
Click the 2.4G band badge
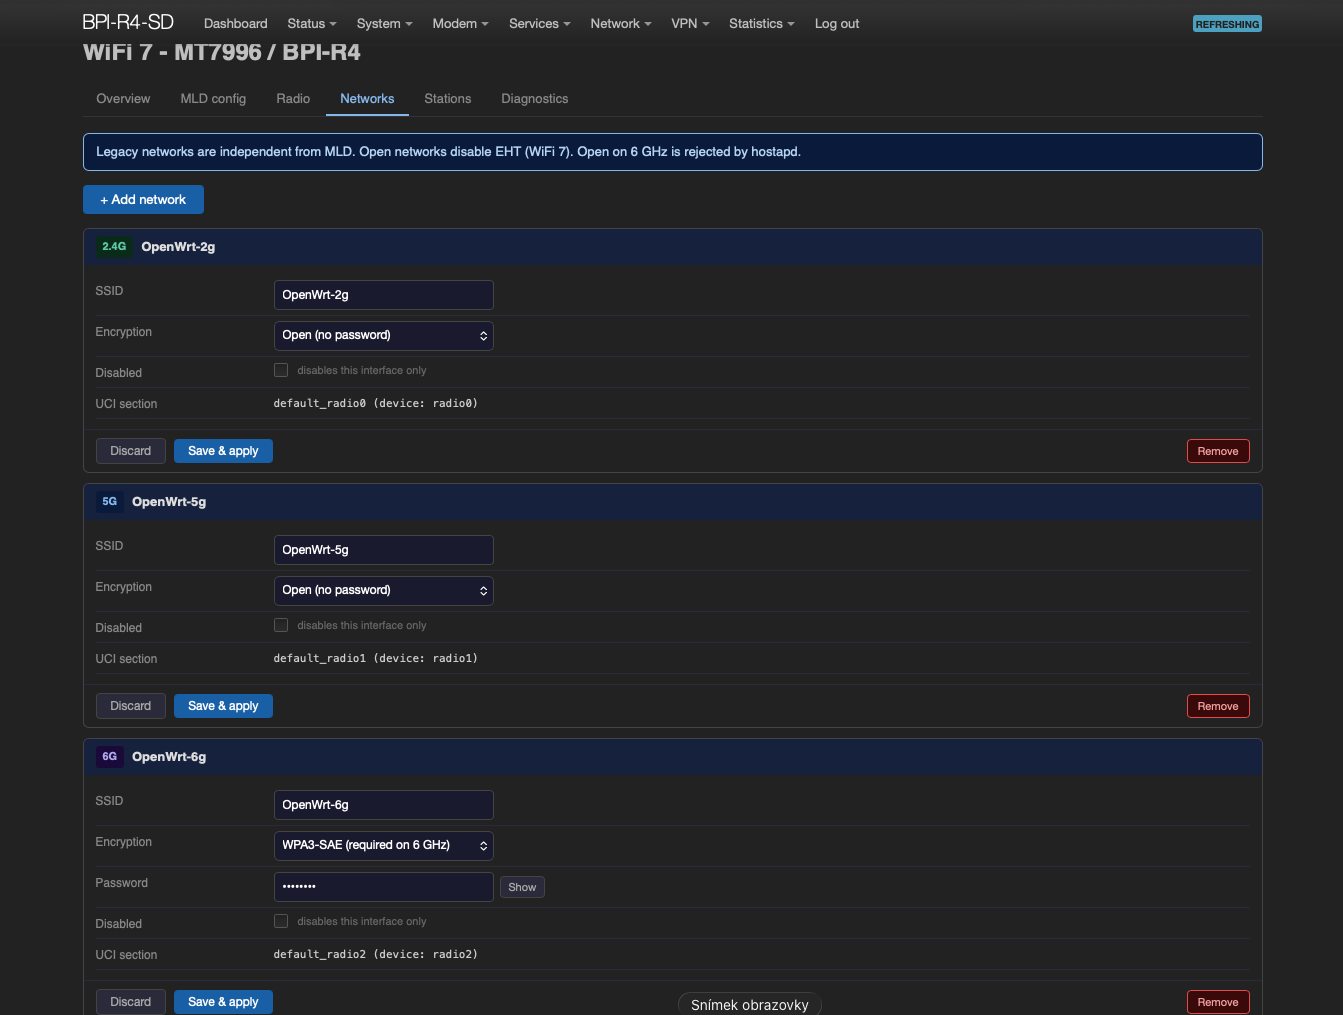114,246
